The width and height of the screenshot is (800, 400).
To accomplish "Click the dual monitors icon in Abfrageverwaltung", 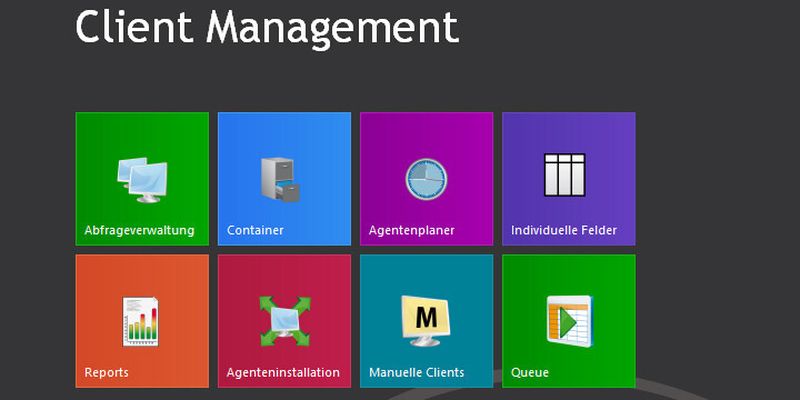I will 142,180.
